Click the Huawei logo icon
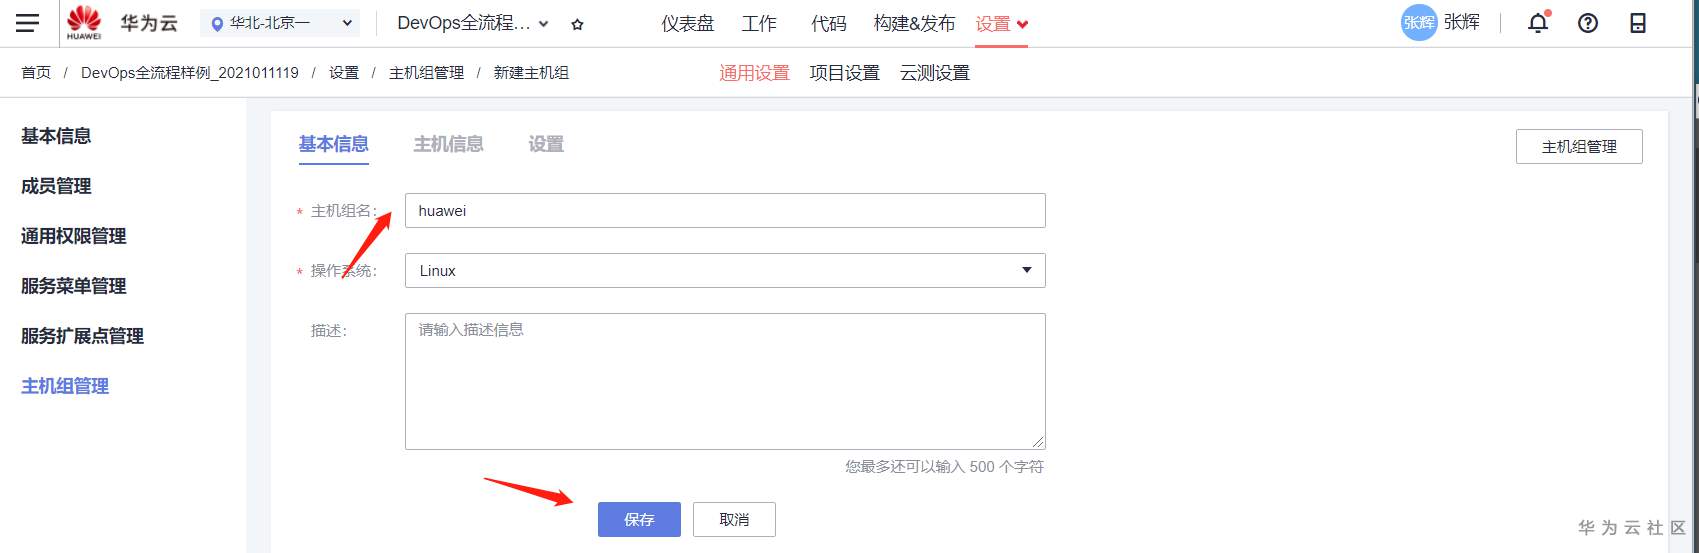1699x553 pixels. (84, 22)
